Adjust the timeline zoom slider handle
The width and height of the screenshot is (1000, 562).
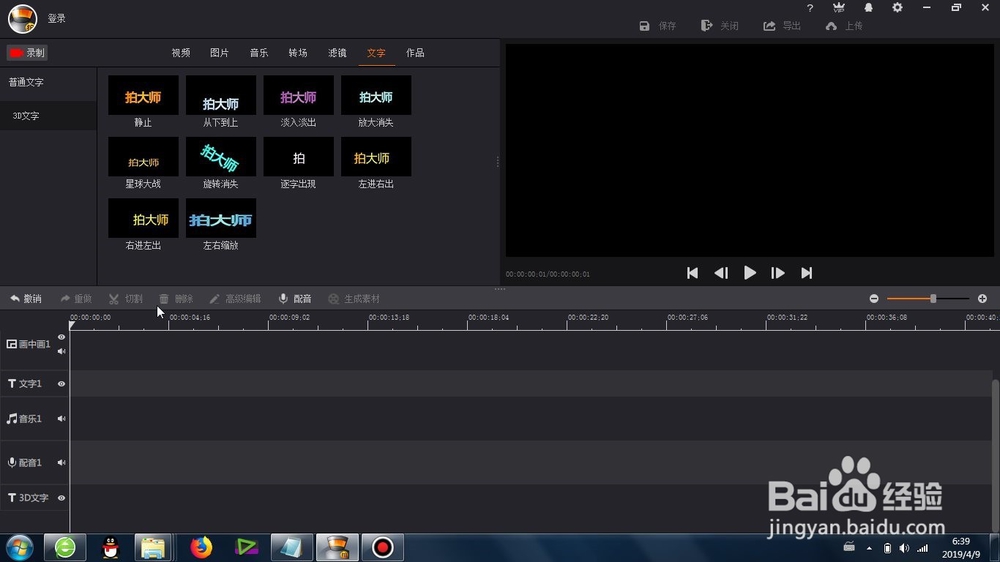[933, 299]
